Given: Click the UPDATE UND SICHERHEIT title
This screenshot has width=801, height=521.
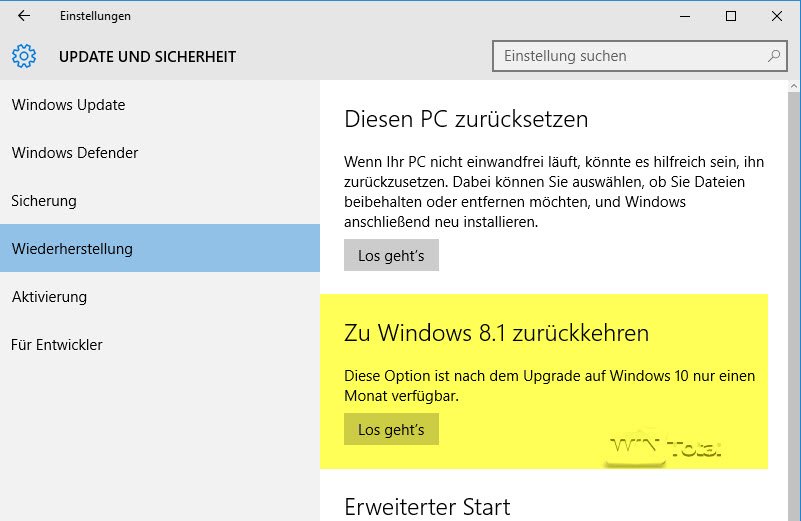Looking at the screenshot, I should [x=147, y=56].
